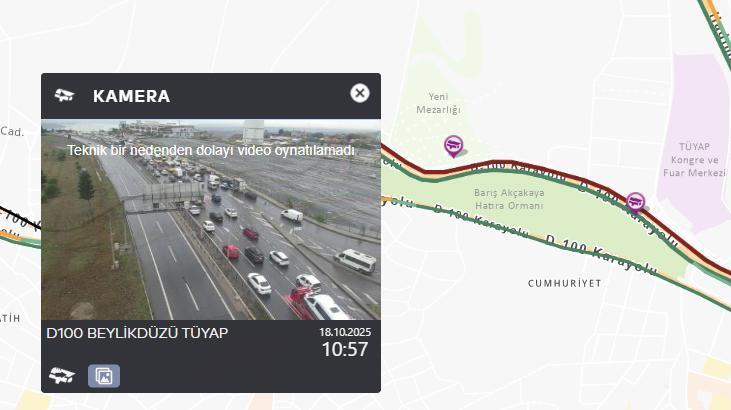The height and width of the screenshot is (410, 731).
Task: Open camera pin near Yeni Mezarlığı
Action: click(453, 146)
